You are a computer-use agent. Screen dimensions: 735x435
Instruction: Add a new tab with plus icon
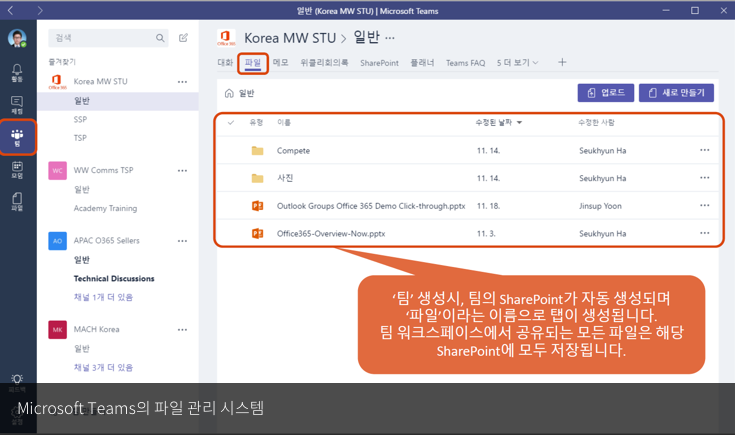coord(562,62)
